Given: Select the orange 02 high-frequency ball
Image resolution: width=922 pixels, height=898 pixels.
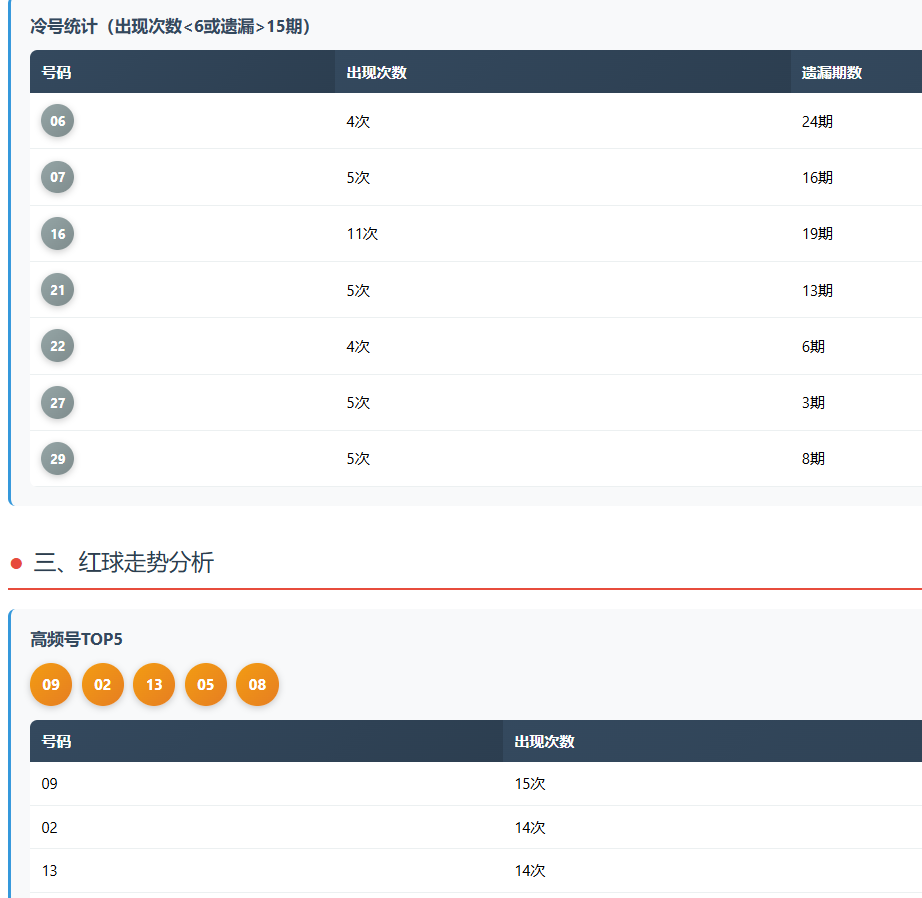Looking at the screenshot, I should click(103, 685).
